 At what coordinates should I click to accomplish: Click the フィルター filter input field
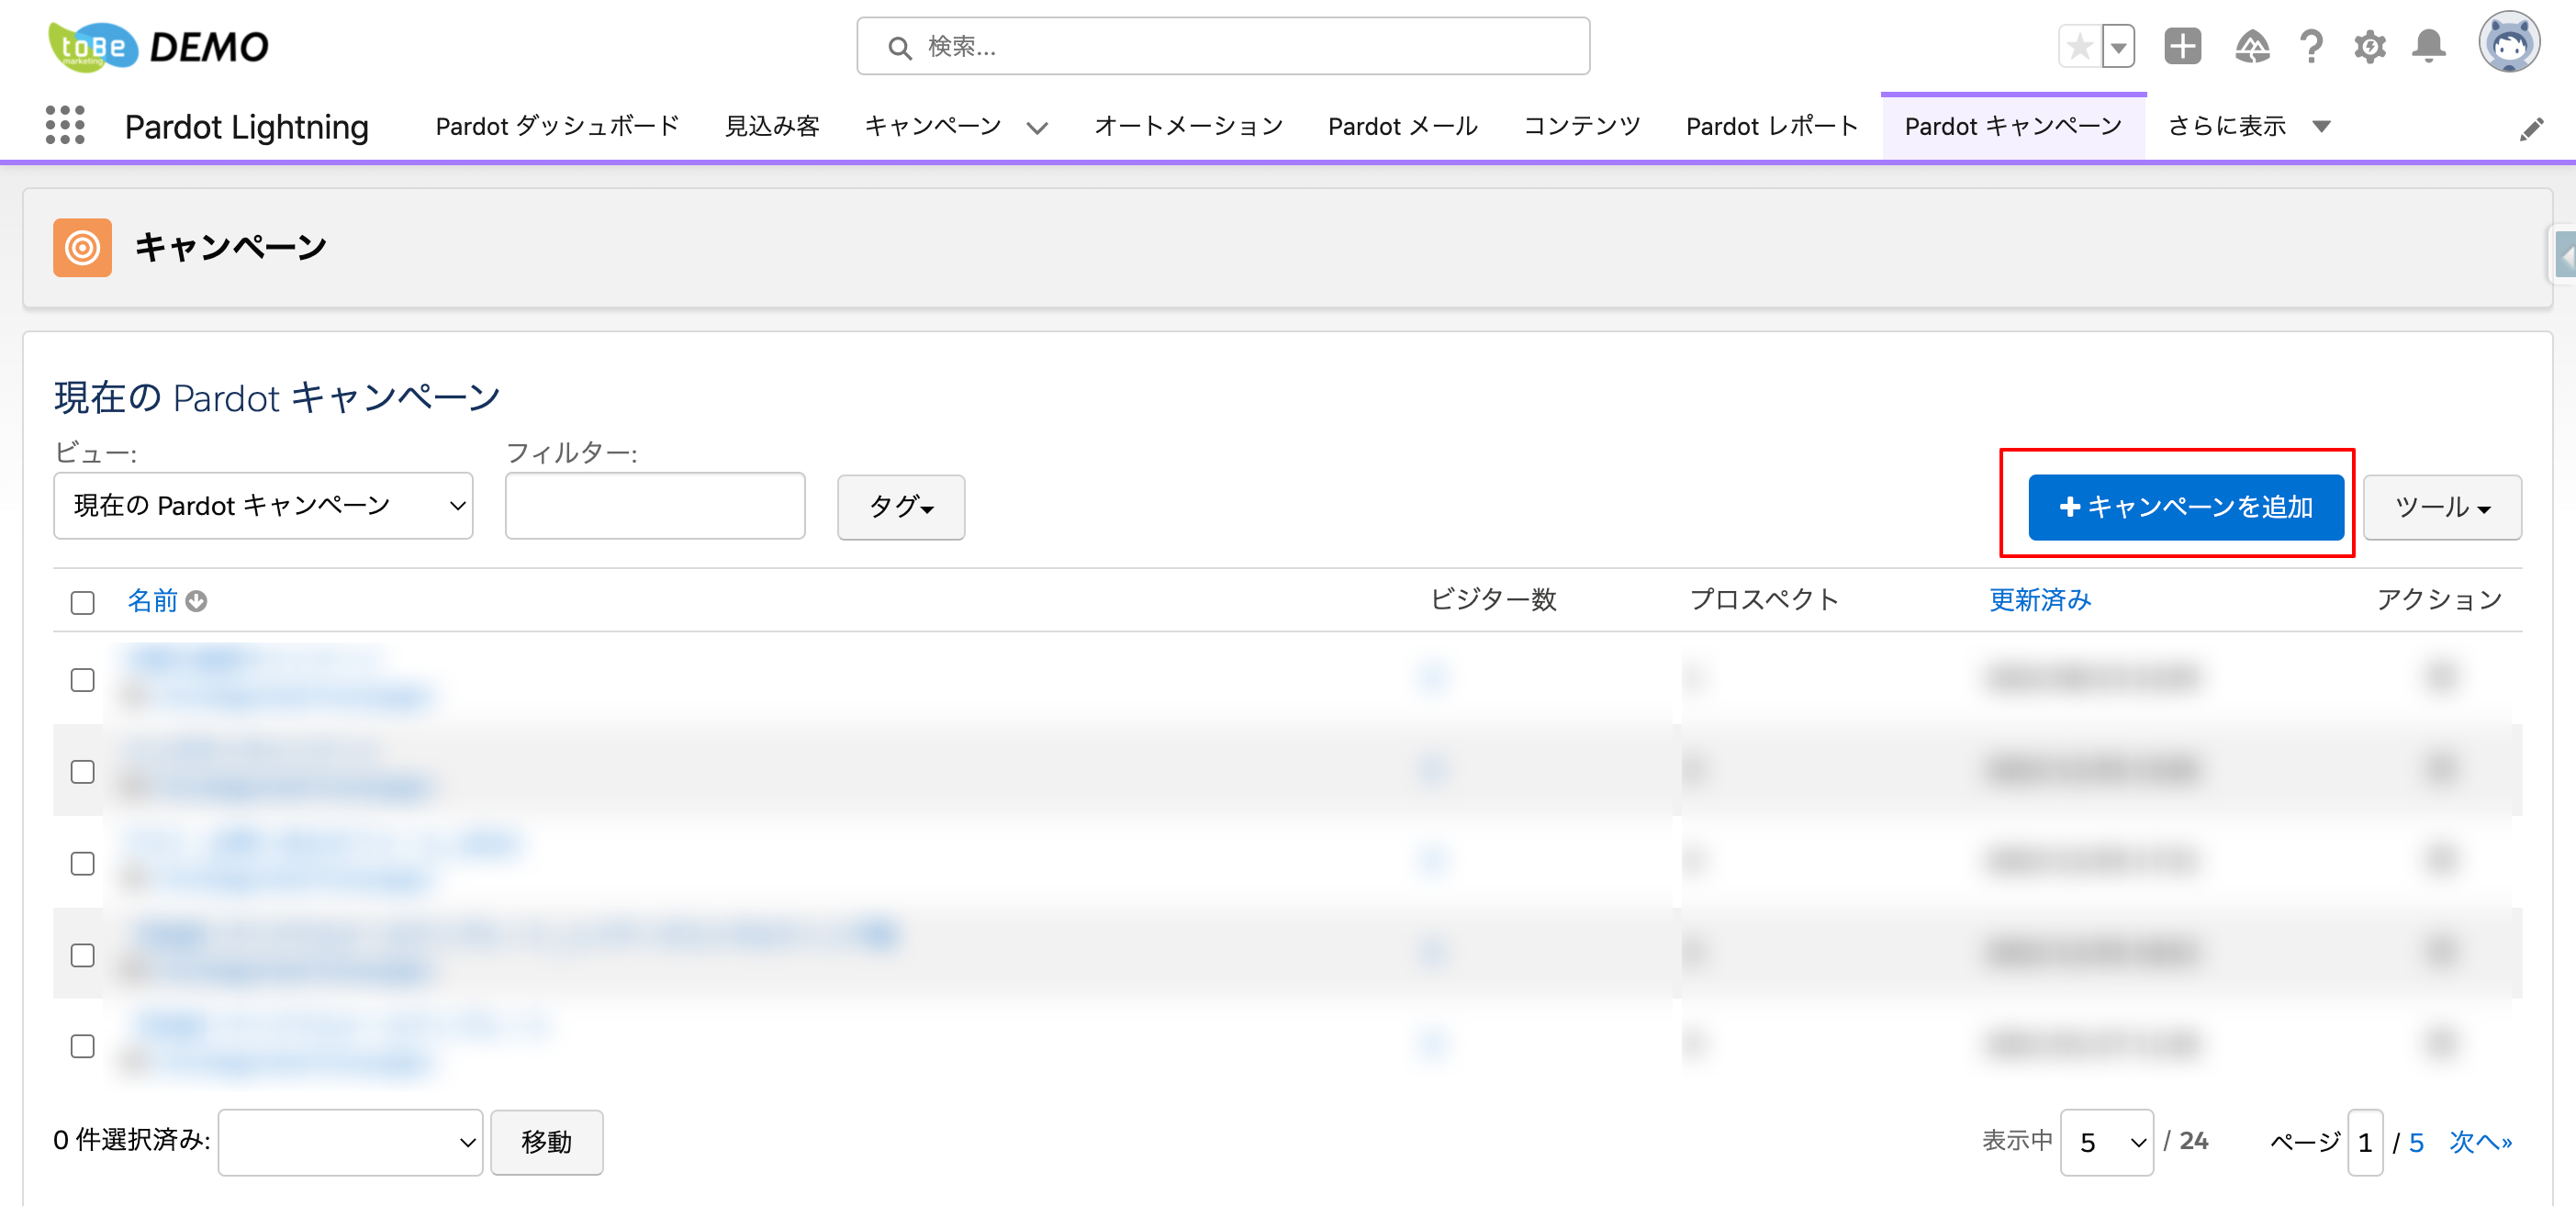coord(655,506)
